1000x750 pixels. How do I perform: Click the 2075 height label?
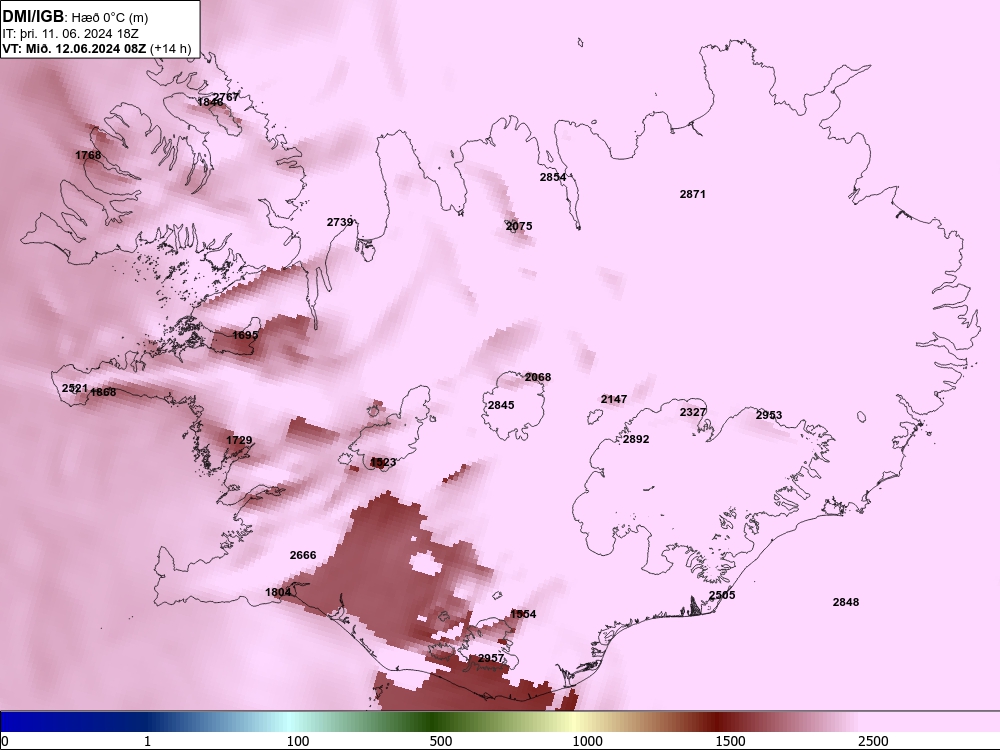click(519, 226)
